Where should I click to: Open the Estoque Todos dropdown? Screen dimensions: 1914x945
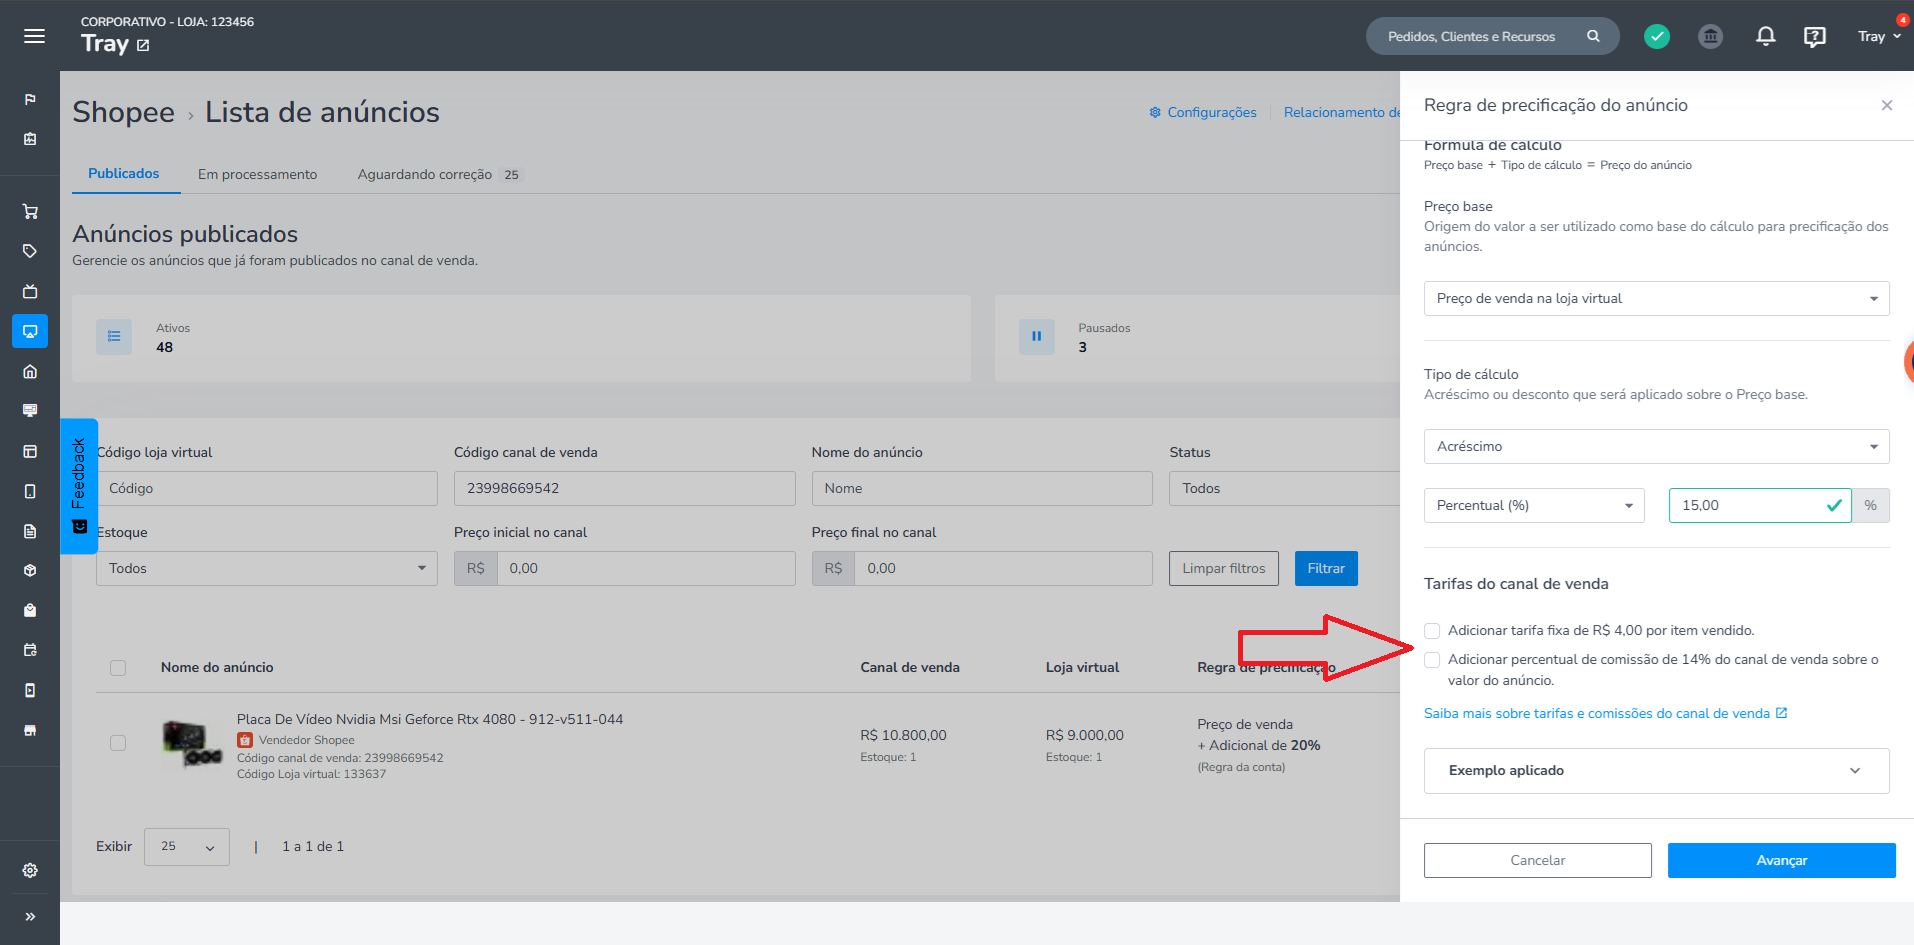coord(266,568)
